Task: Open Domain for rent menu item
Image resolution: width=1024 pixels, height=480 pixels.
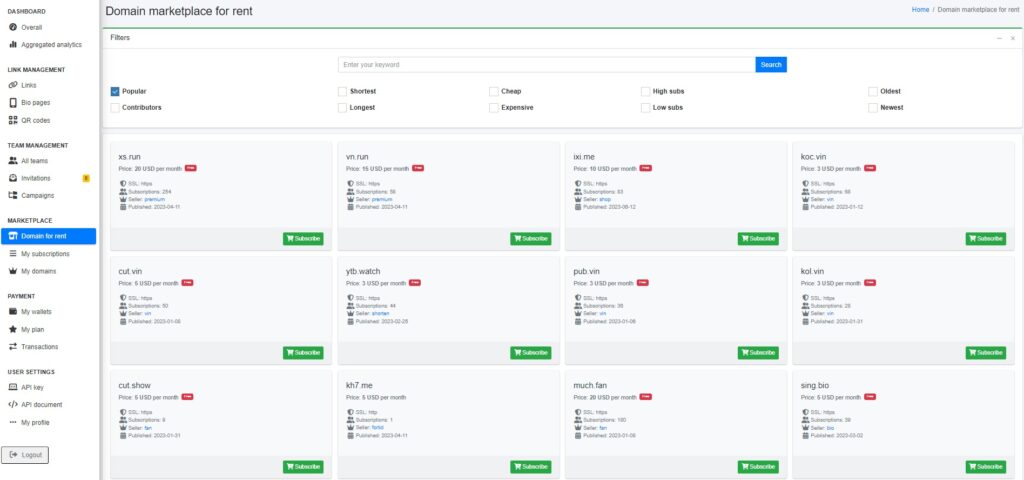Action: [x=48, y=236]
